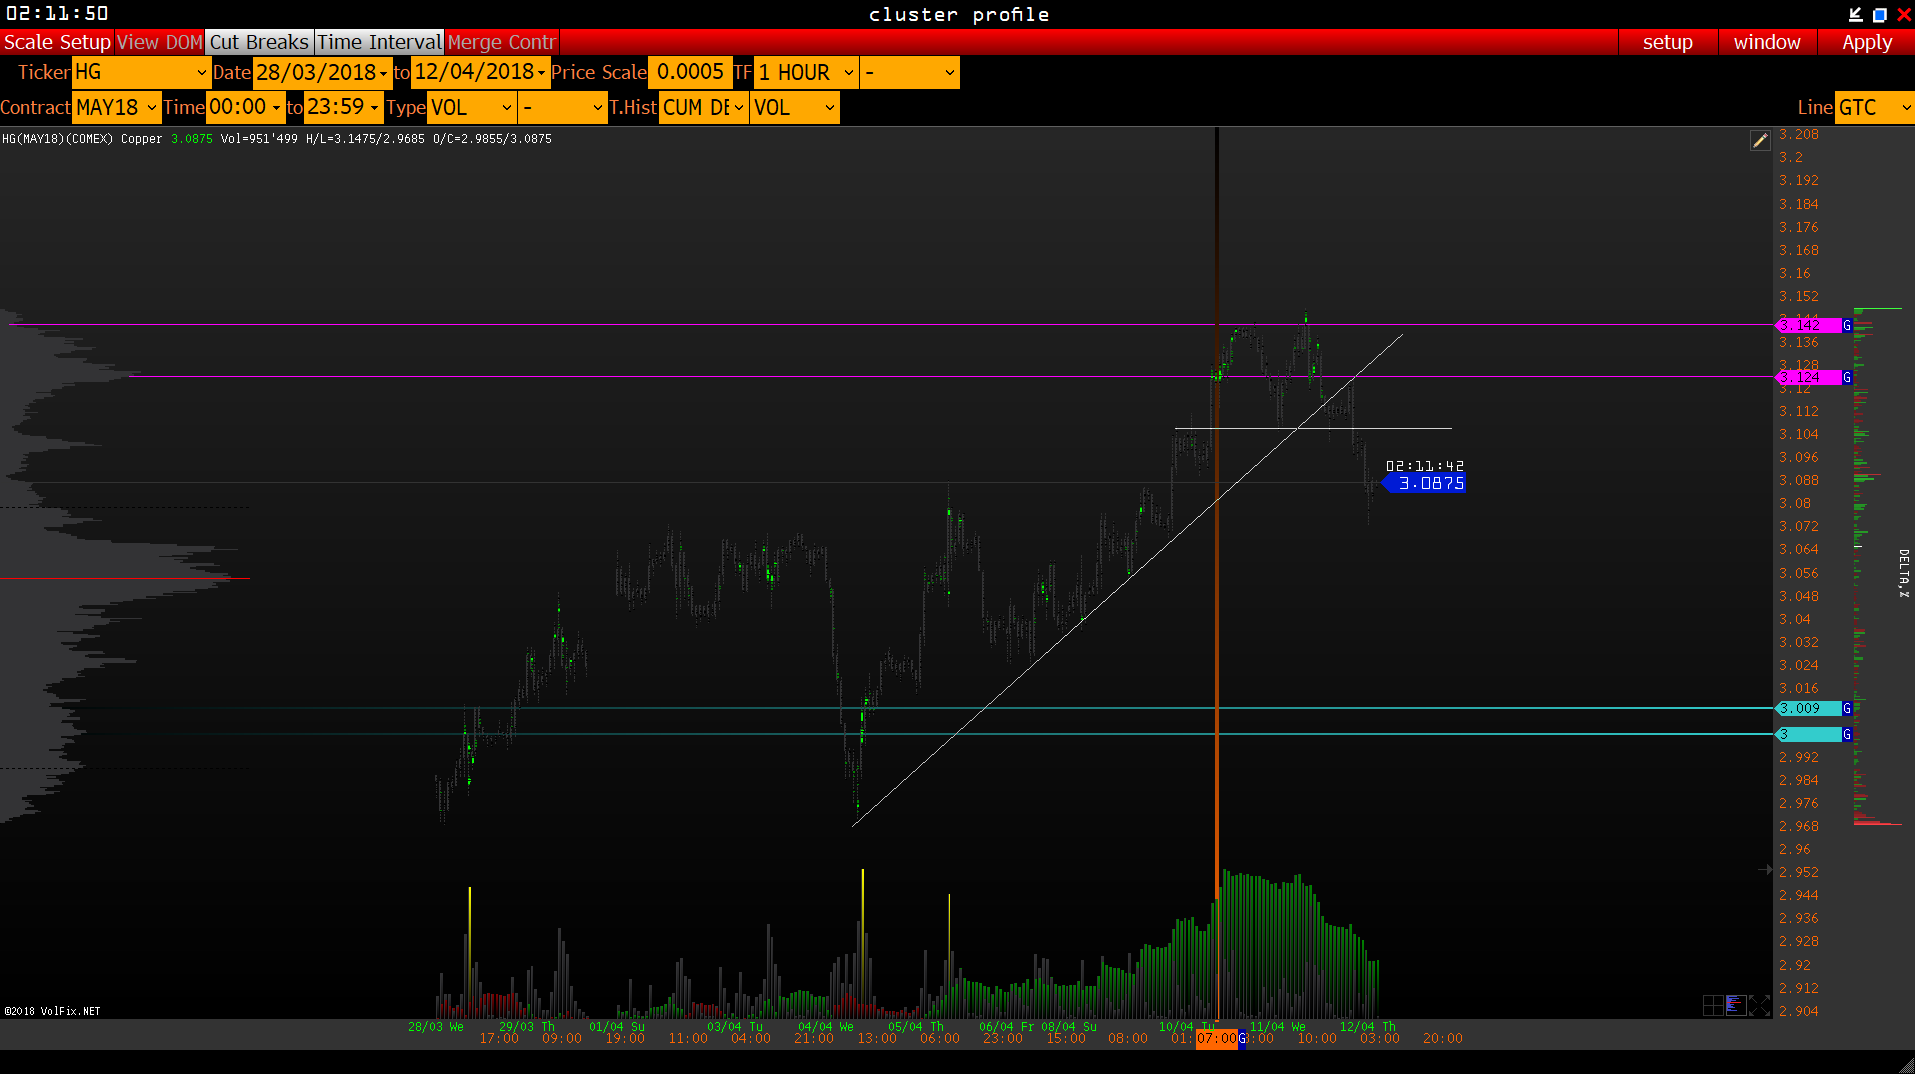Image resolution: width=1915 pixels, height=1074 pixels.
Task: Click the G marker on 3.009 level
Action: pos(1847,708)
